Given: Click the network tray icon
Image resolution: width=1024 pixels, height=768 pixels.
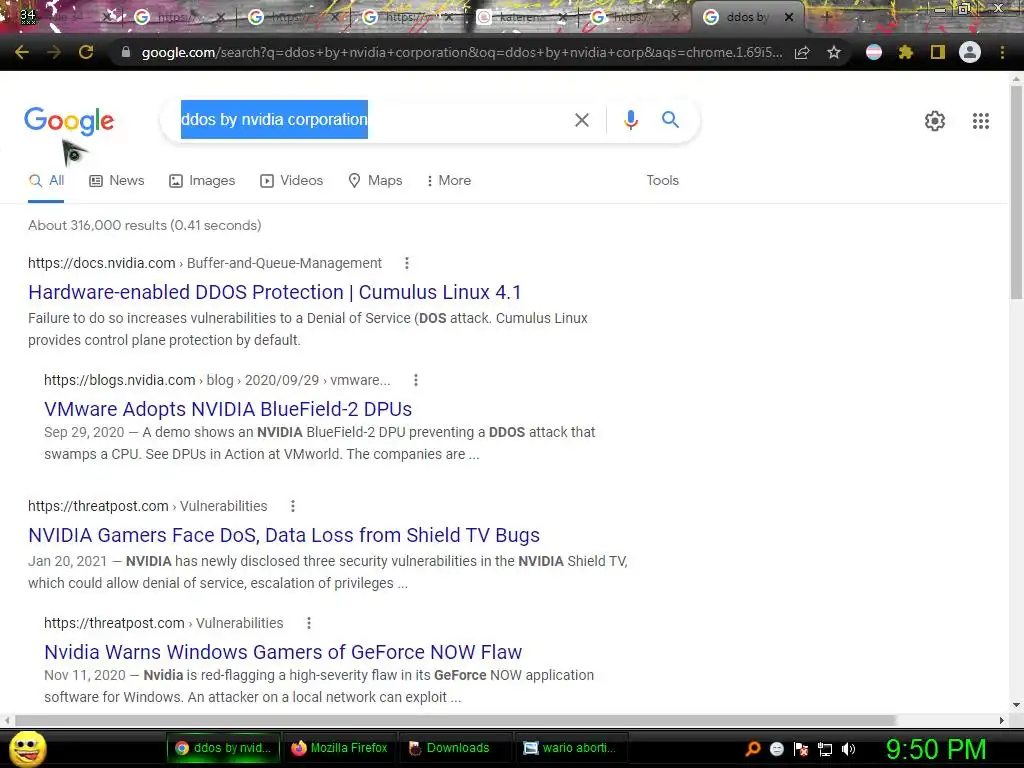Looking at the screenshot, I should click(825, 749).
